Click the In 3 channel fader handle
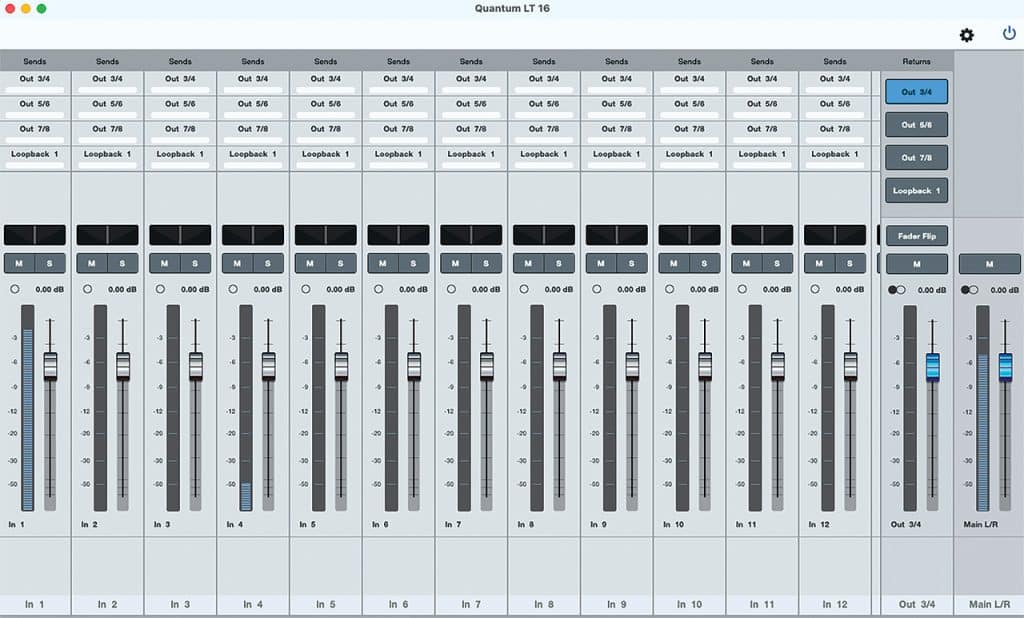Viewport: 1024px width, 618px height. 196,366
